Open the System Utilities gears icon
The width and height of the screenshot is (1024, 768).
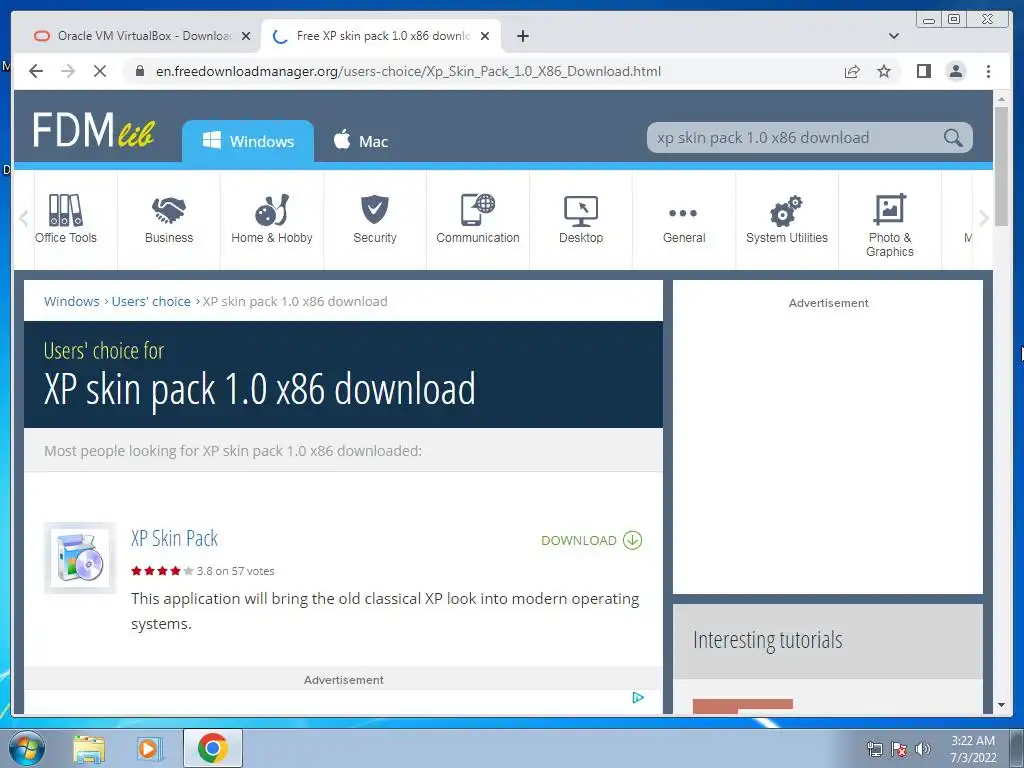[786, 210]
